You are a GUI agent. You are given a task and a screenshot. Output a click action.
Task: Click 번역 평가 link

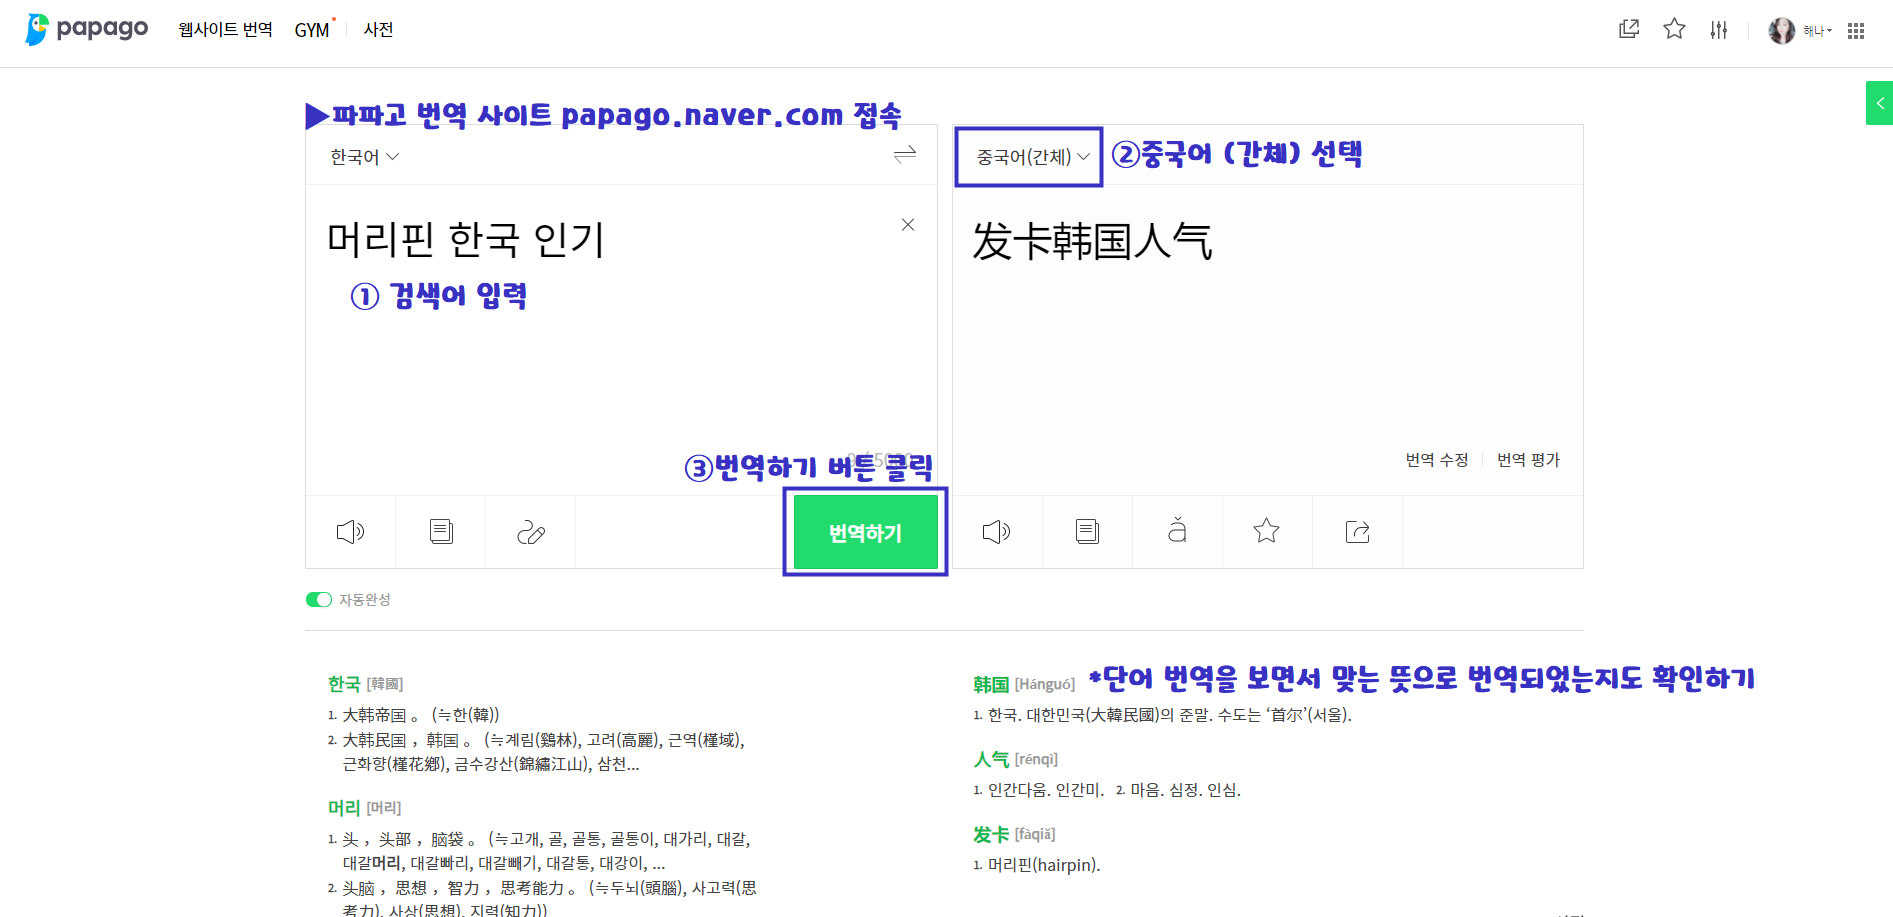(x=1528, y=460)
